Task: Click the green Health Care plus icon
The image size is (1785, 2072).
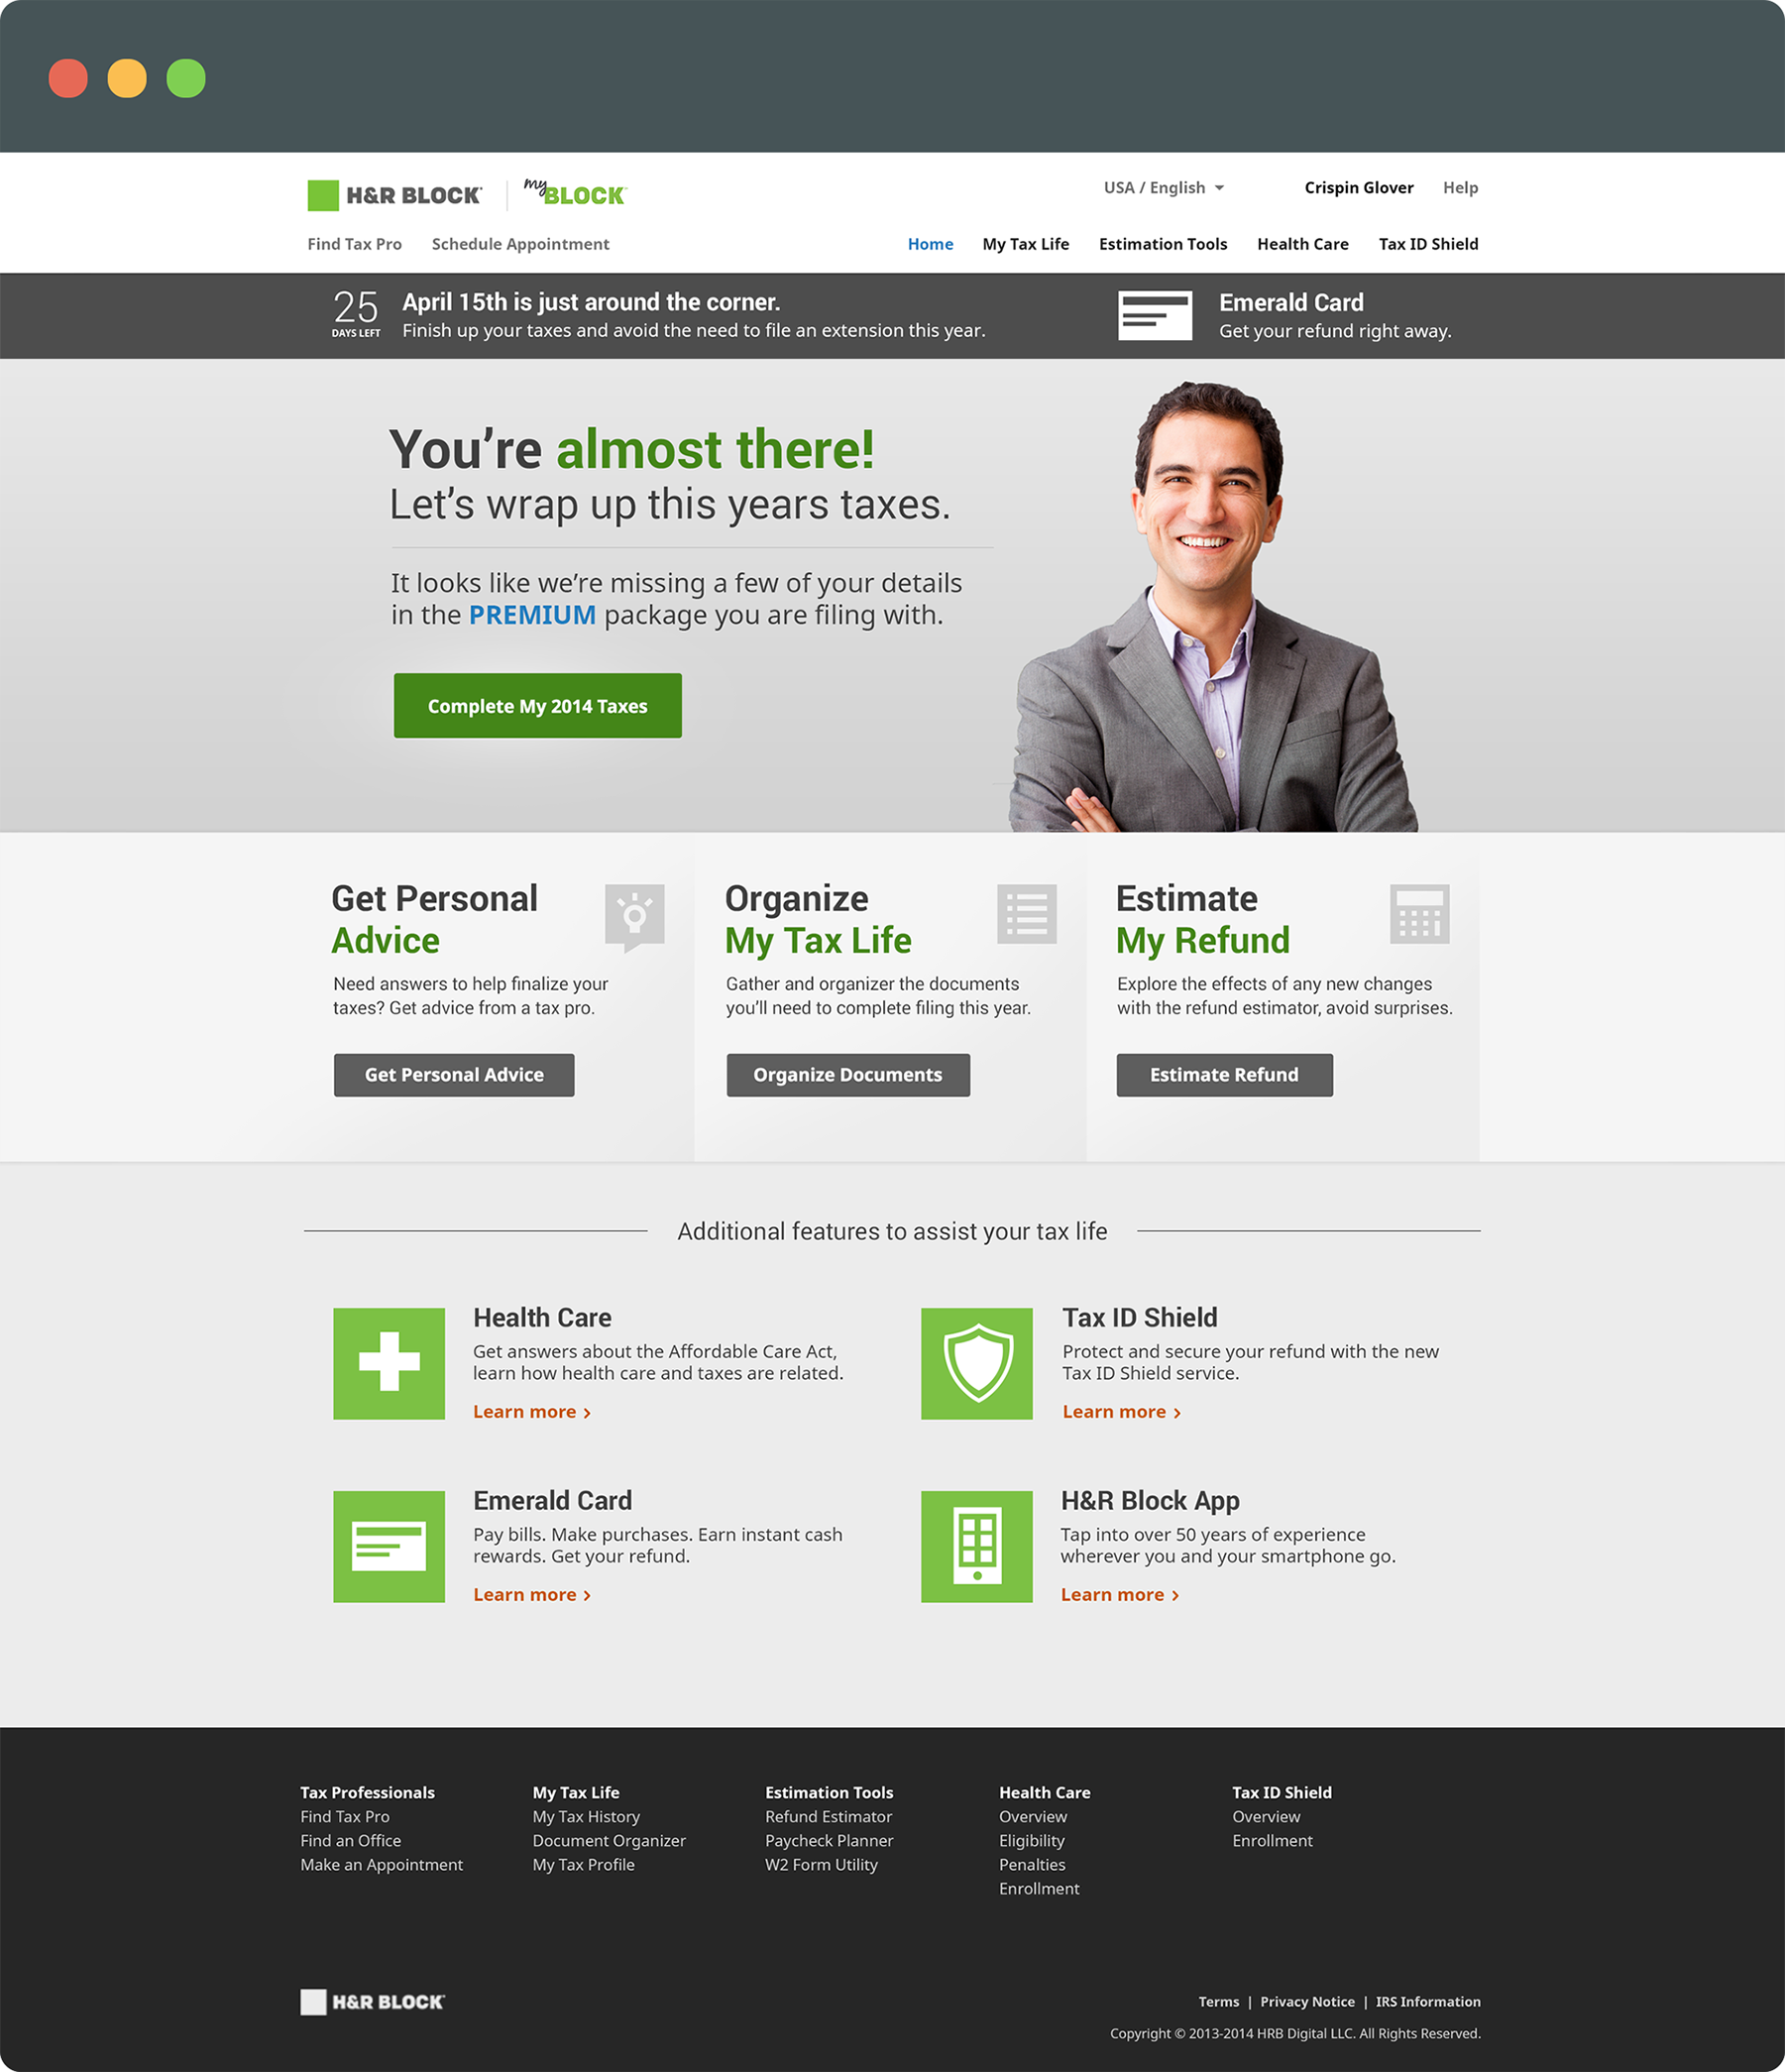Action: (389, 1363)
